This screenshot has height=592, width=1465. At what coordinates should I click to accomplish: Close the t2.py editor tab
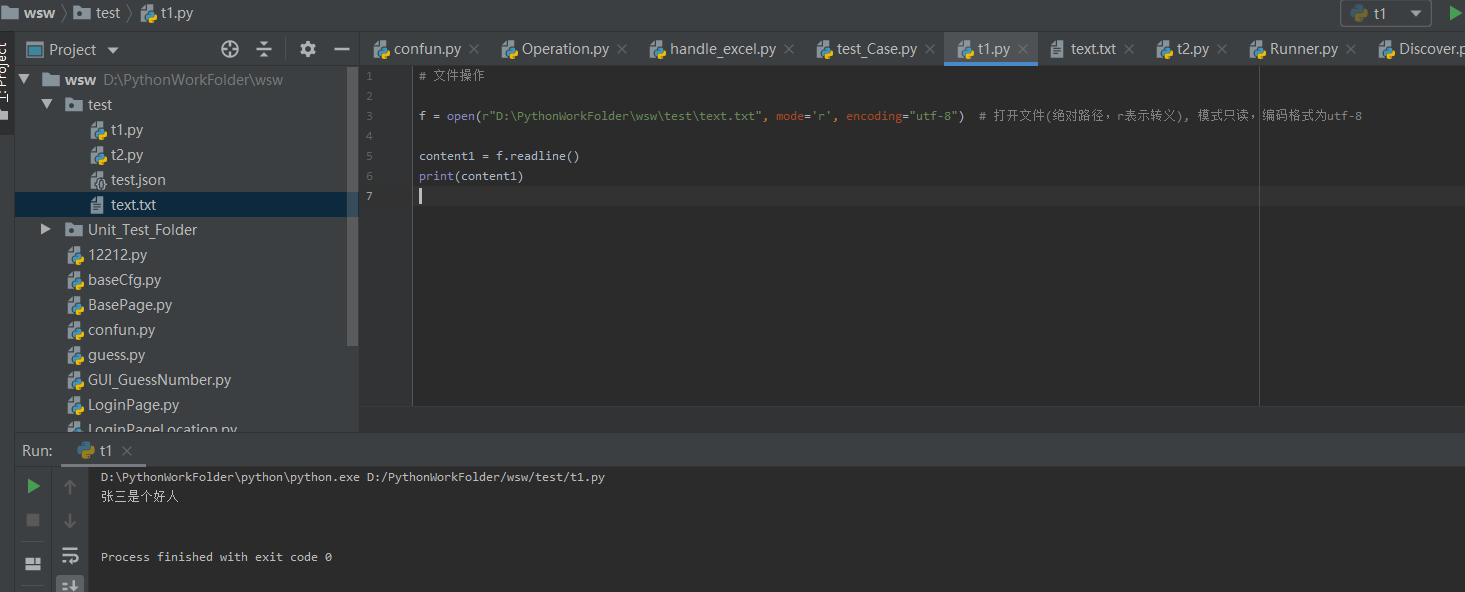(x=1222, y=49)
